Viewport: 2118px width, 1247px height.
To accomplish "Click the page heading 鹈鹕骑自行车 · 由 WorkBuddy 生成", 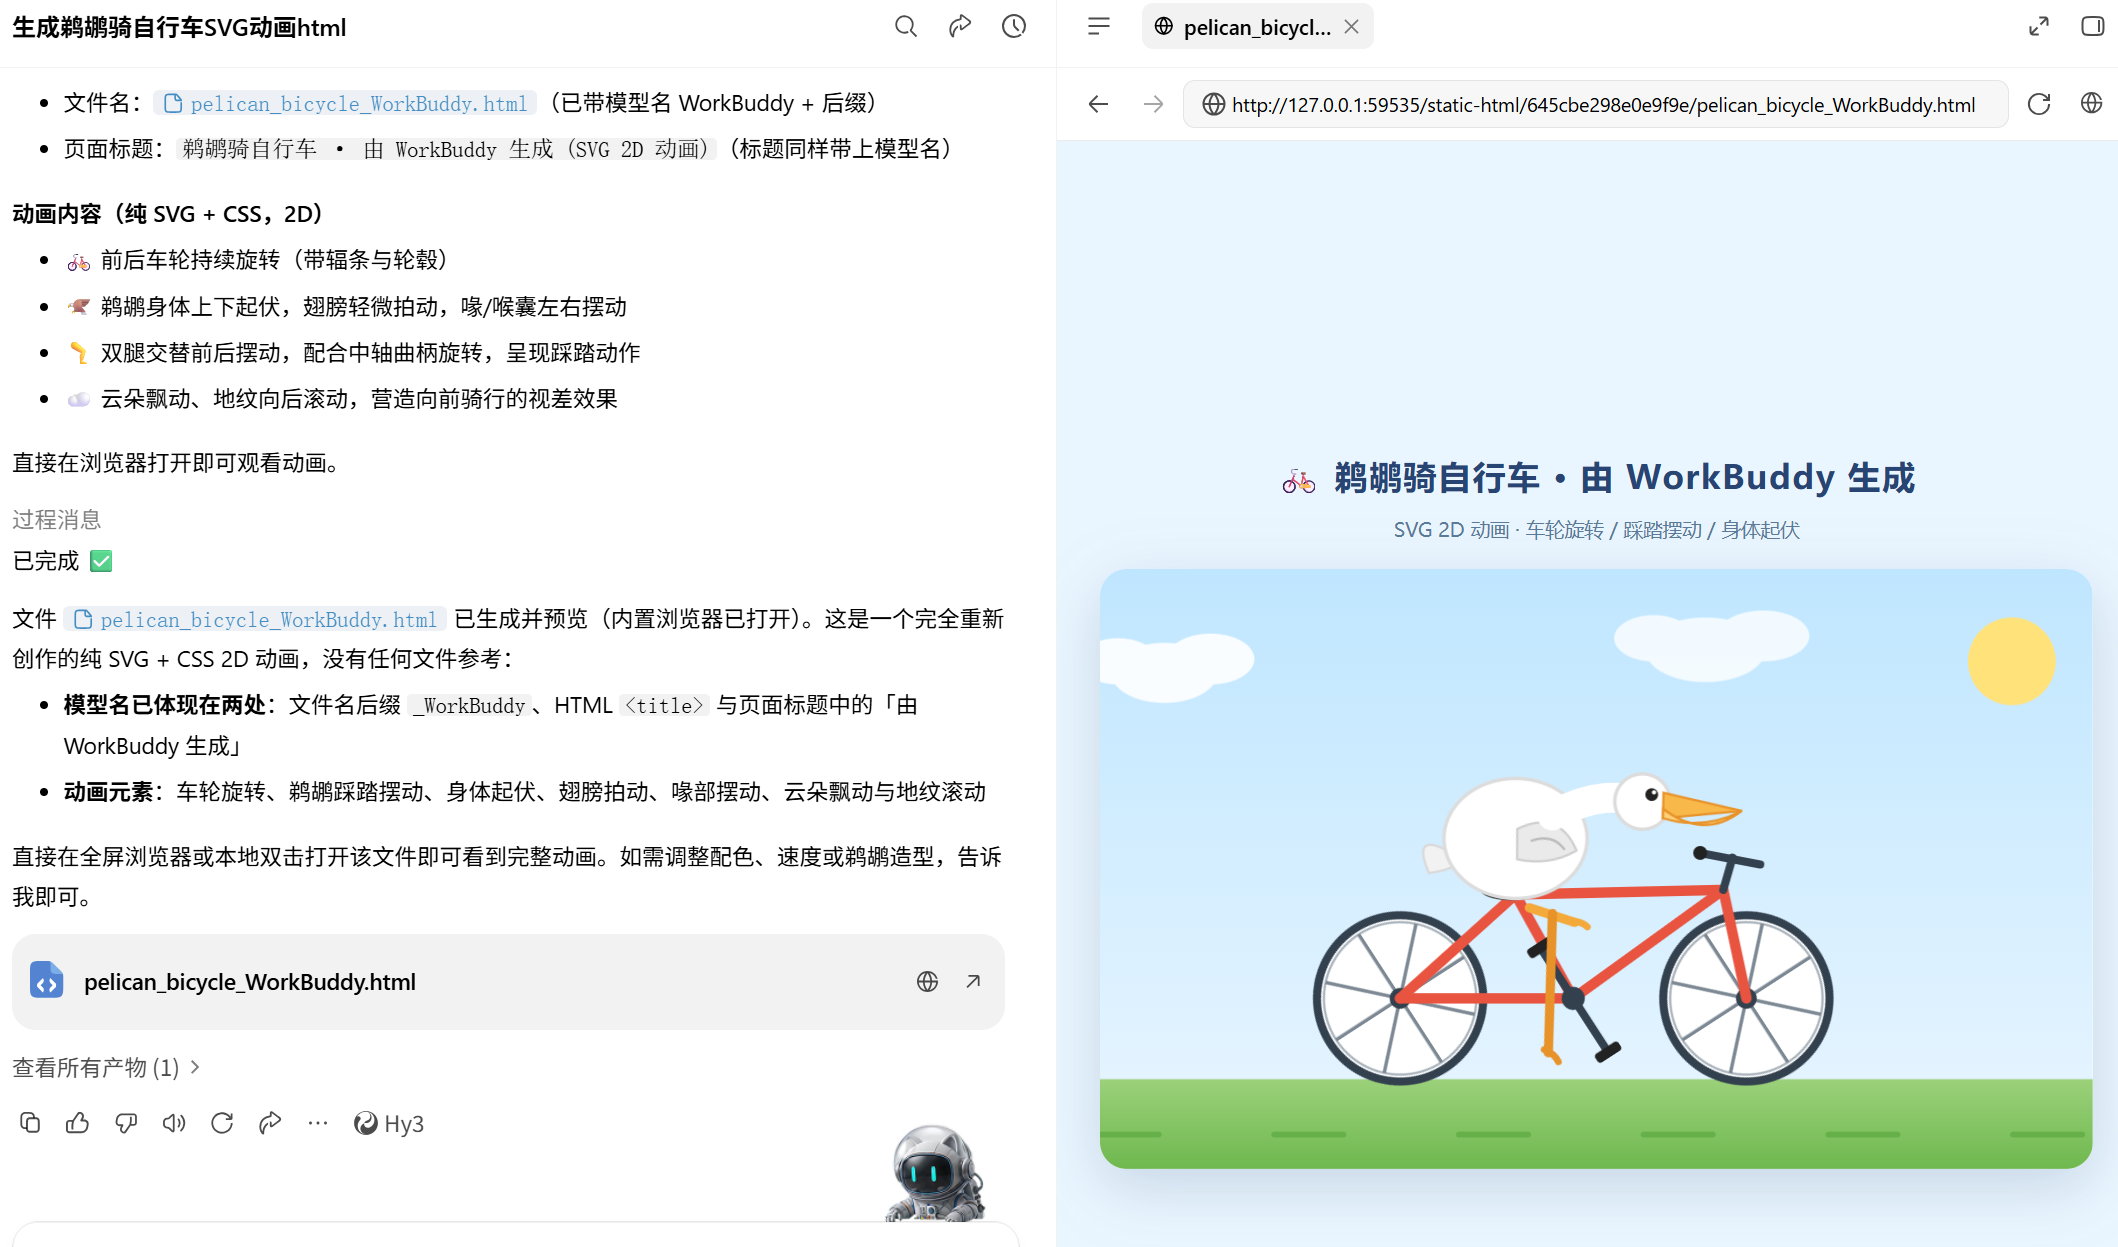I will (x=1599, y=478).
